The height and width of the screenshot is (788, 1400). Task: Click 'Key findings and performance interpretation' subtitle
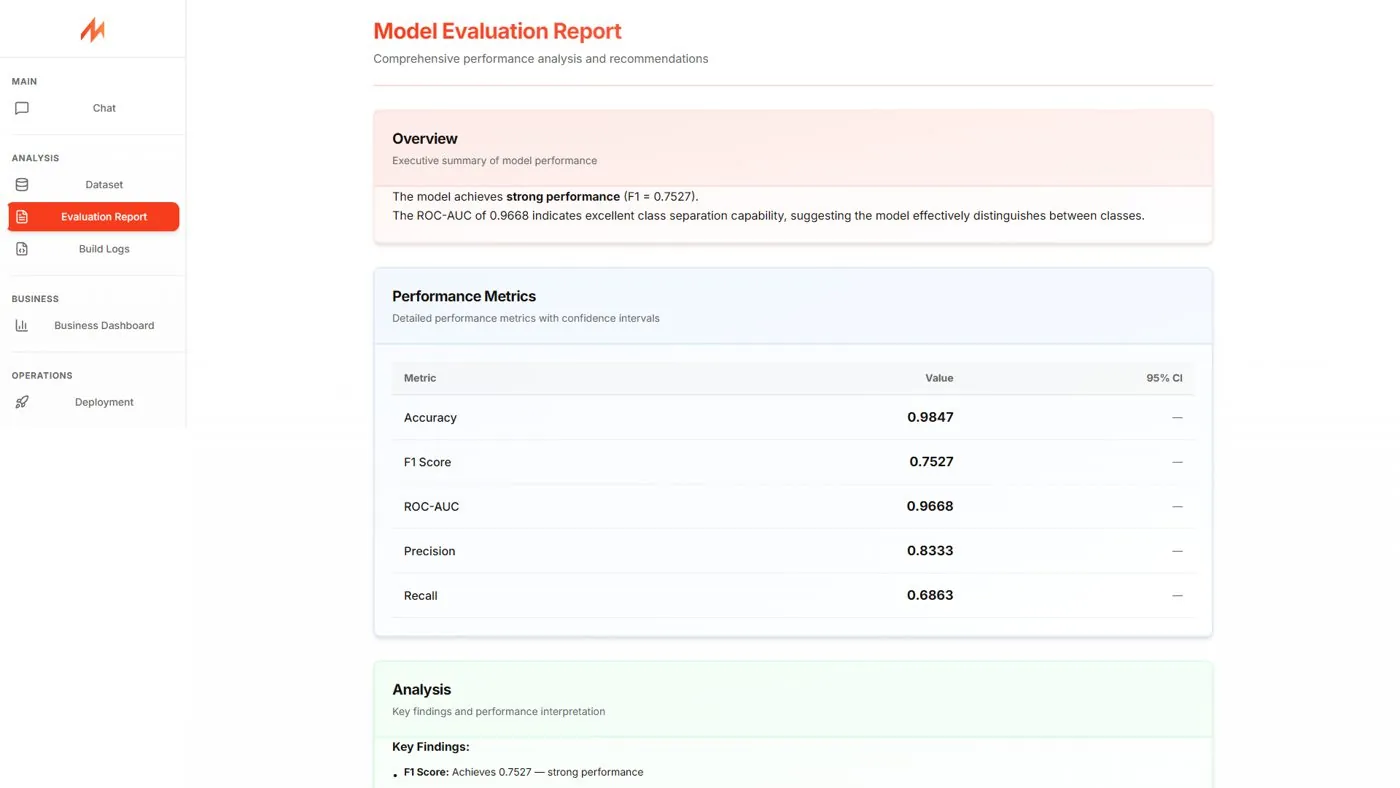point(498,712)
